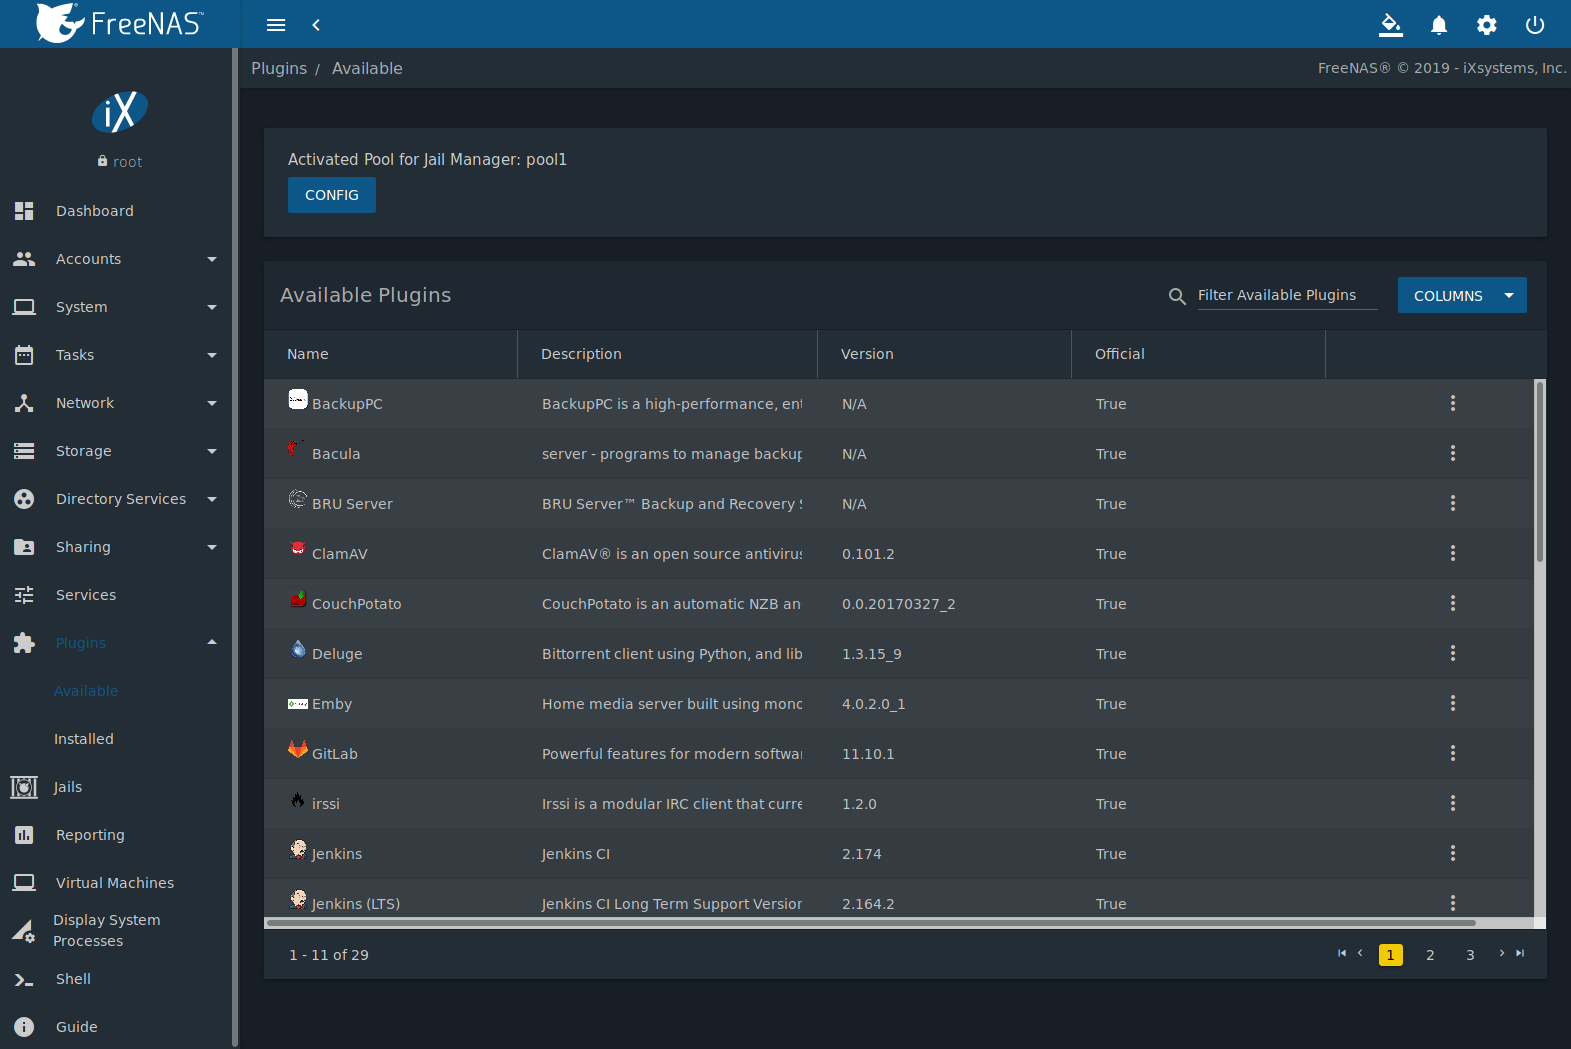1571x1049 pixels.
Task: Go to next page arrow
Action: click(x=1501, y=953)
